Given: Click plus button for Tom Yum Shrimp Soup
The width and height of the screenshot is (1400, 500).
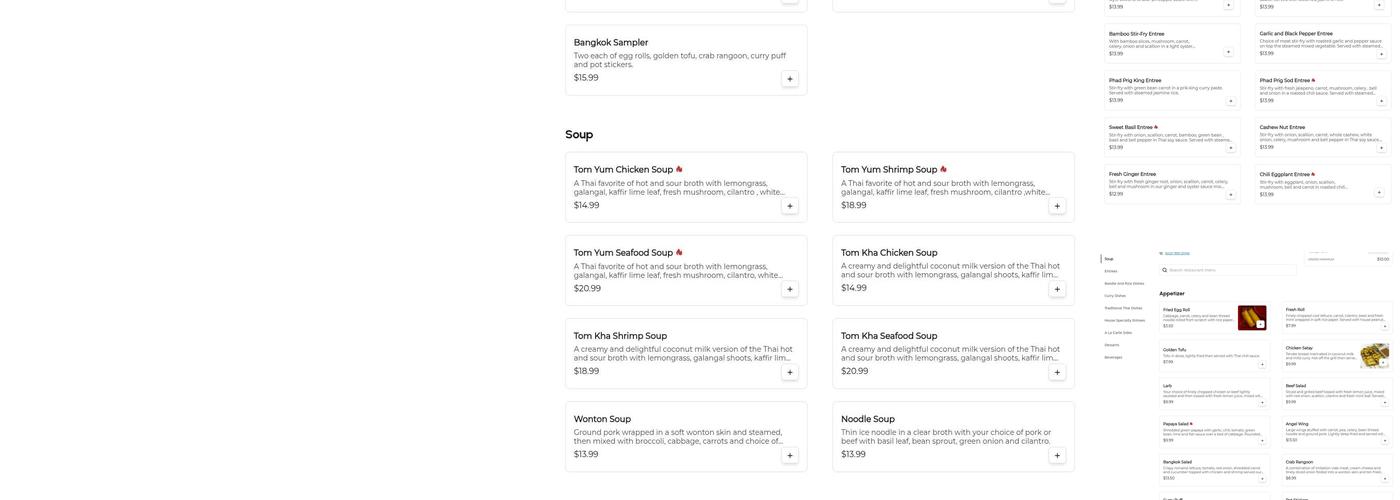Looking at the screenshot, I should 1057,206.
